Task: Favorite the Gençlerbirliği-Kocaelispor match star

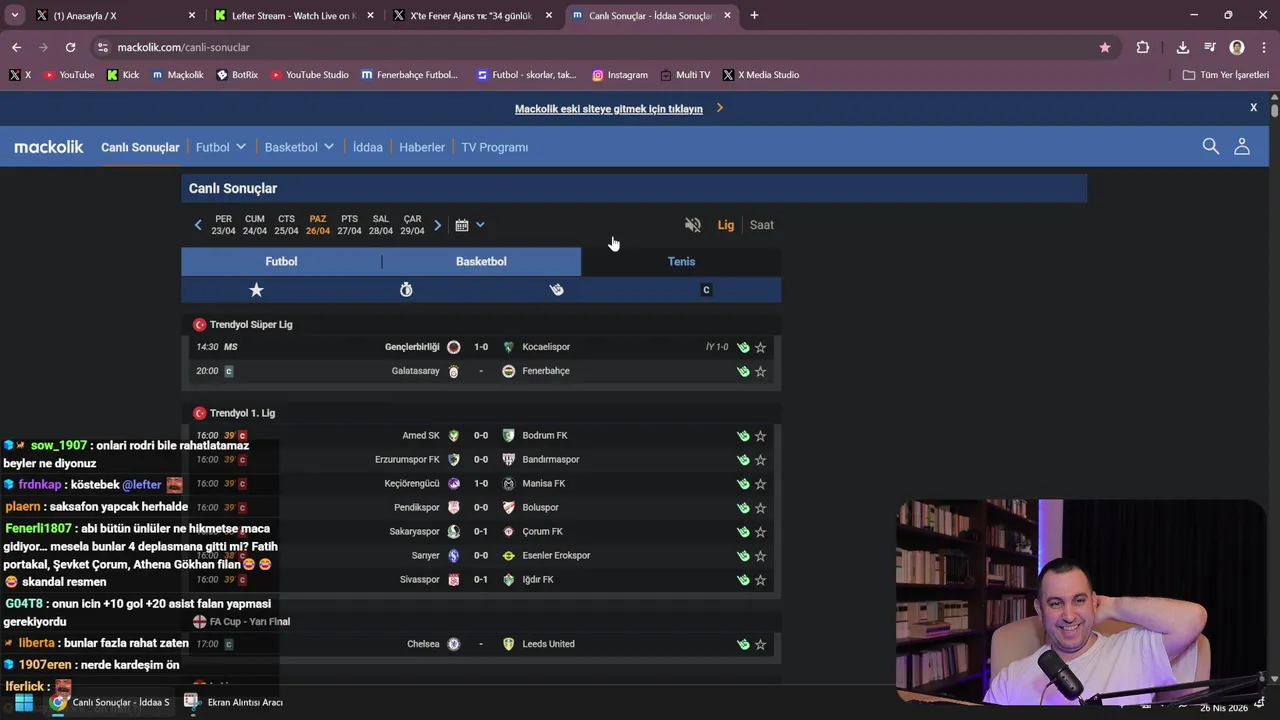Action: (x=760, y=347)
